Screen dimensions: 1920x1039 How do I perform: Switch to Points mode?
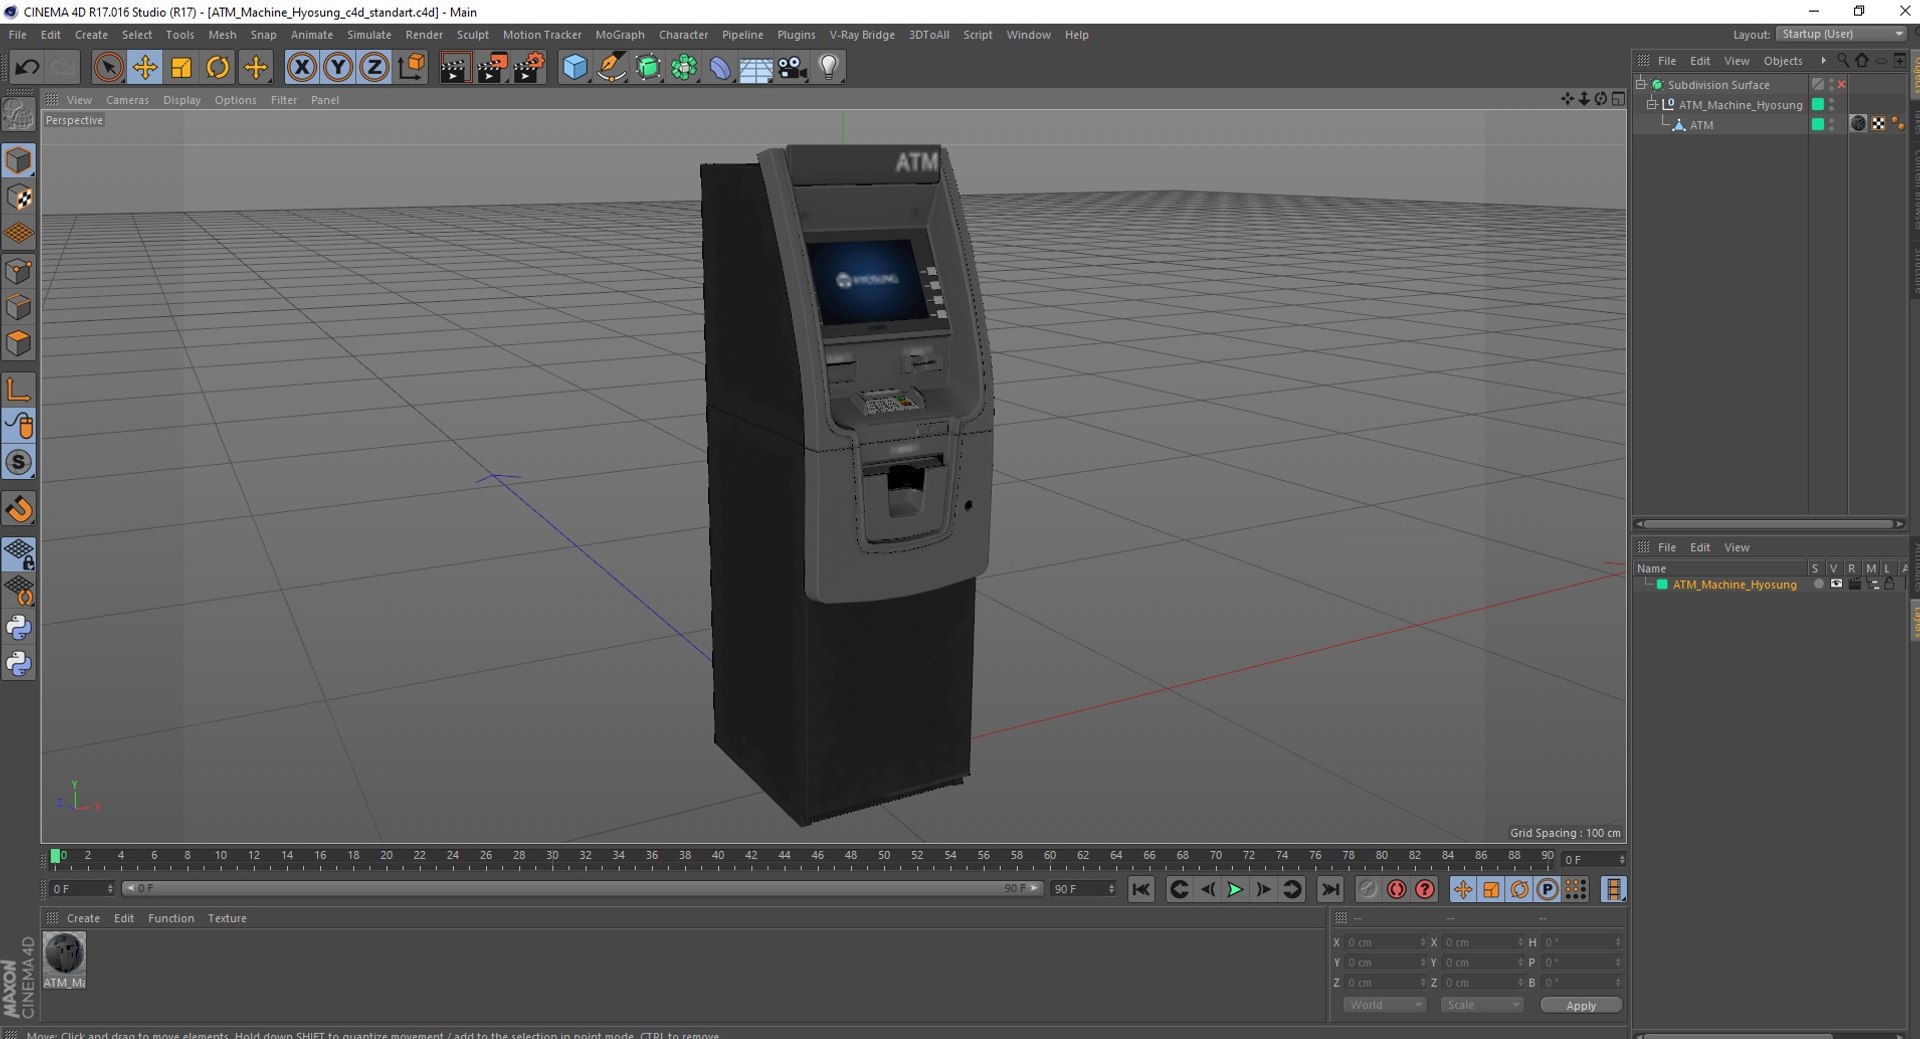[19, 271]
